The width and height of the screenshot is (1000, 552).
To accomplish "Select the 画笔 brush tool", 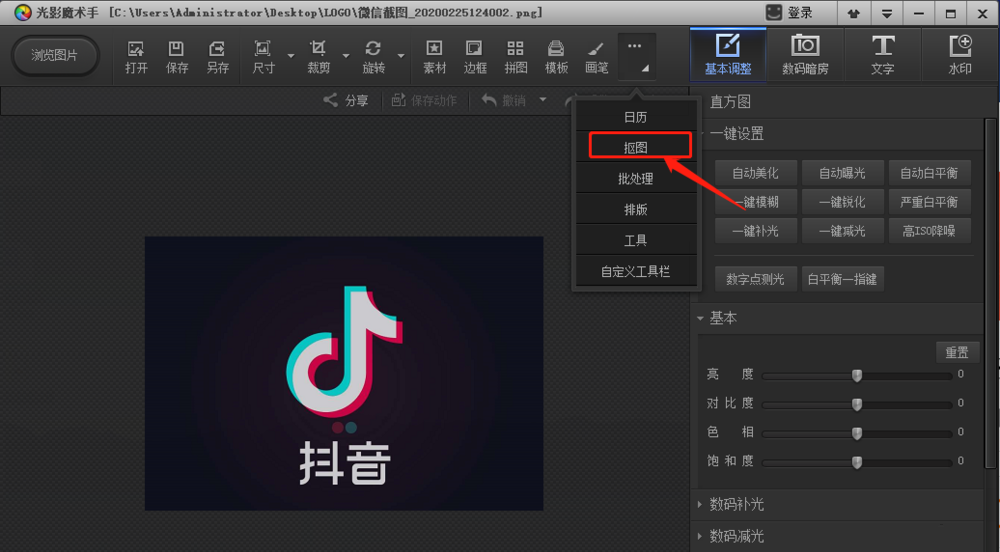I will tap(596, 57).
